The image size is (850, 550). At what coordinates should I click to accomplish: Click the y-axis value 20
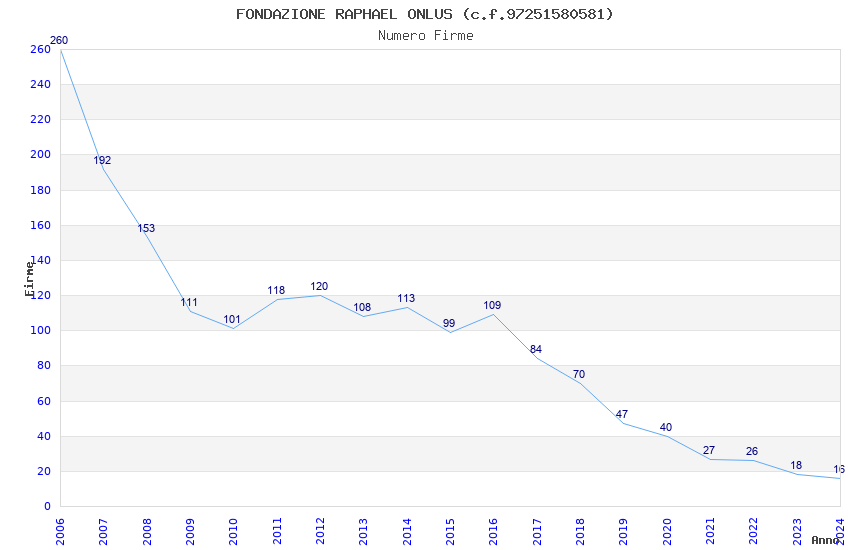(44, 471)
